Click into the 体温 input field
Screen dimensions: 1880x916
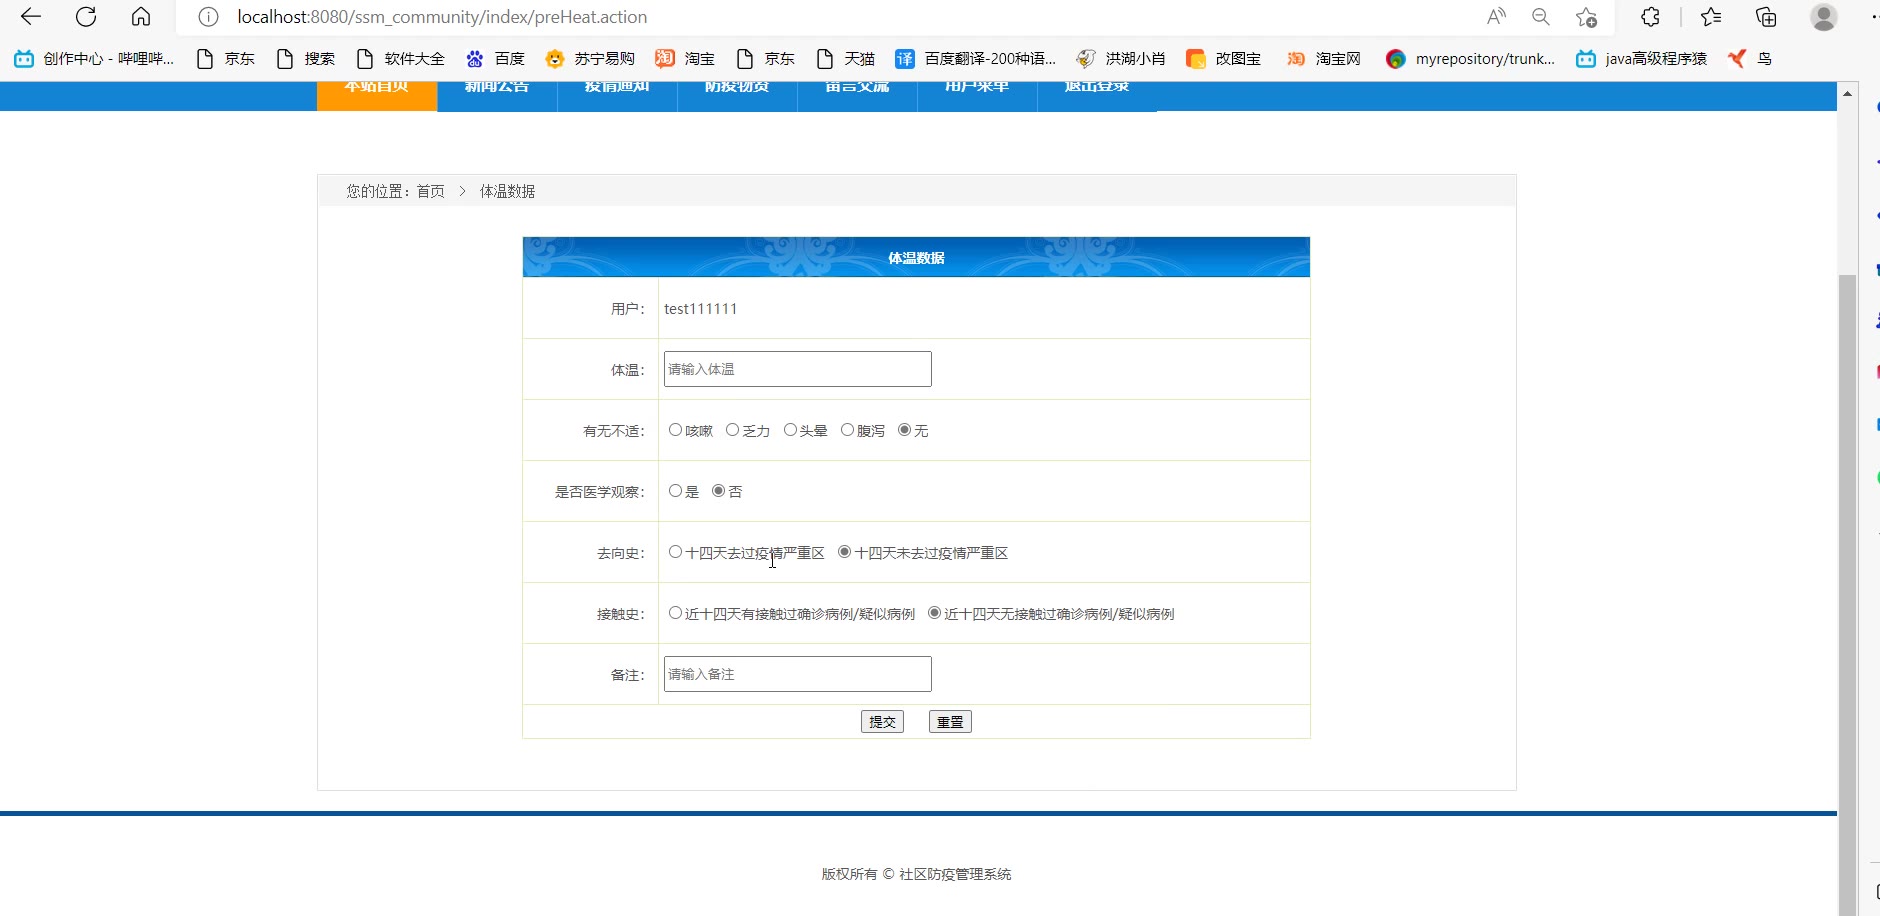tap(797, 369)
